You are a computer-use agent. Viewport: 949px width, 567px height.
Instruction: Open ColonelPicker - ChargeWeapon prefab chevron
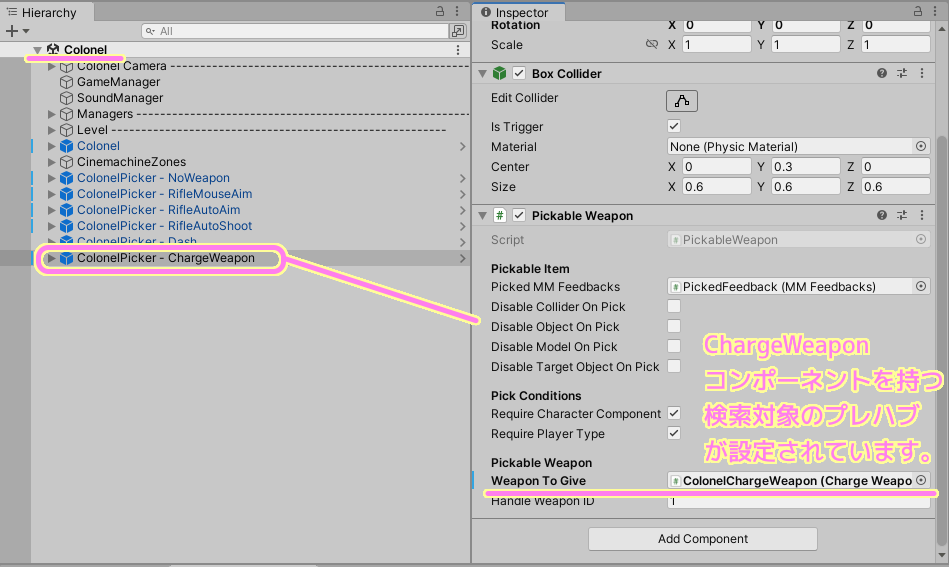tap(462, 258)
